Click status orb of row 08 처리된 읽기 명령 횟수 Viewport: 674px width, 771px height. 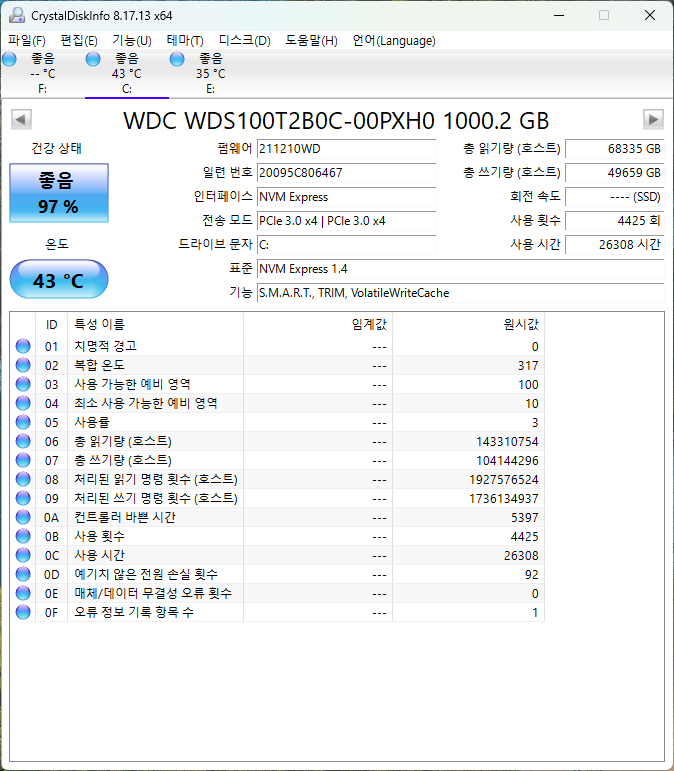(23, 479)
